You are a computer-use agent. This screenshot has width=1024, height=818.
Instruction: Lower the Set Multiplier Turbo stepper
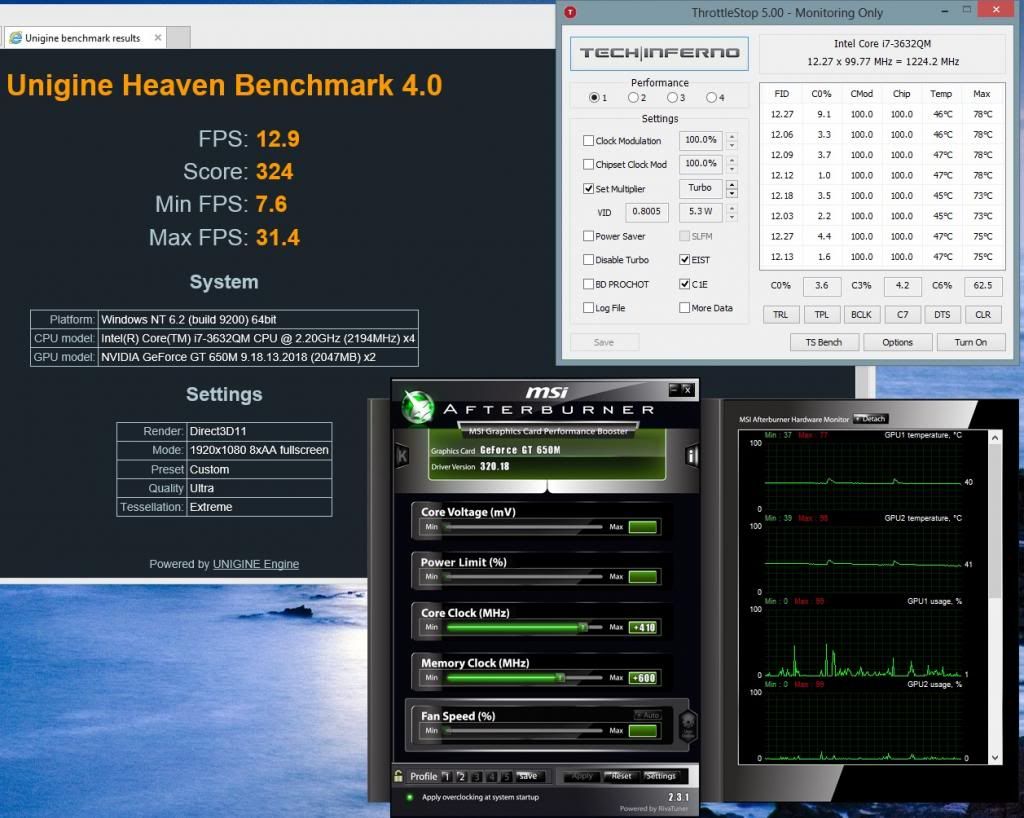(x=732, y=193)
